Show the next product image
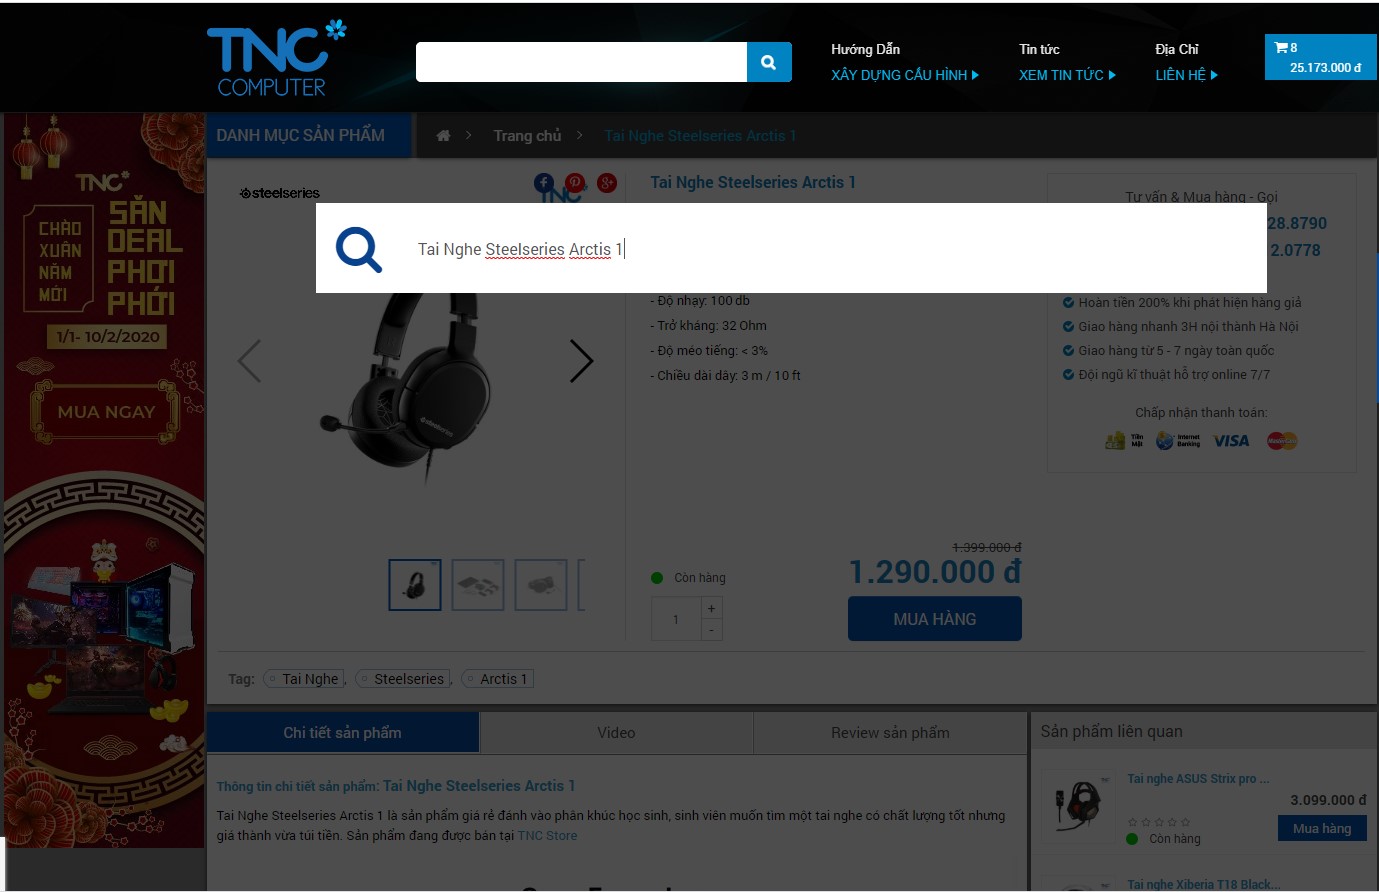Viewport: 1379px width, 892px height. pos(581,361)
